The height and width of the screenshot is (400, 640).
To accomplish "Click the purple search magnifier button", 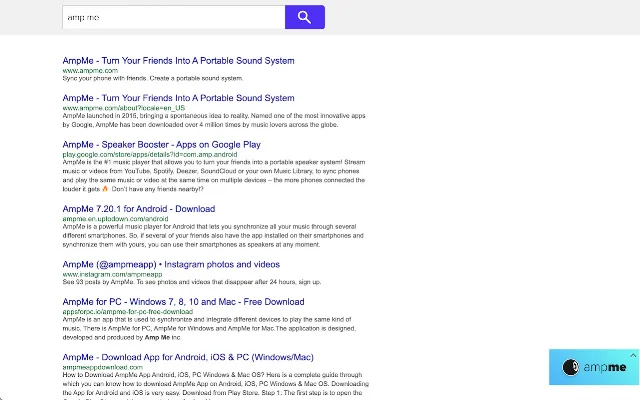I will click(x=304, y=17).
